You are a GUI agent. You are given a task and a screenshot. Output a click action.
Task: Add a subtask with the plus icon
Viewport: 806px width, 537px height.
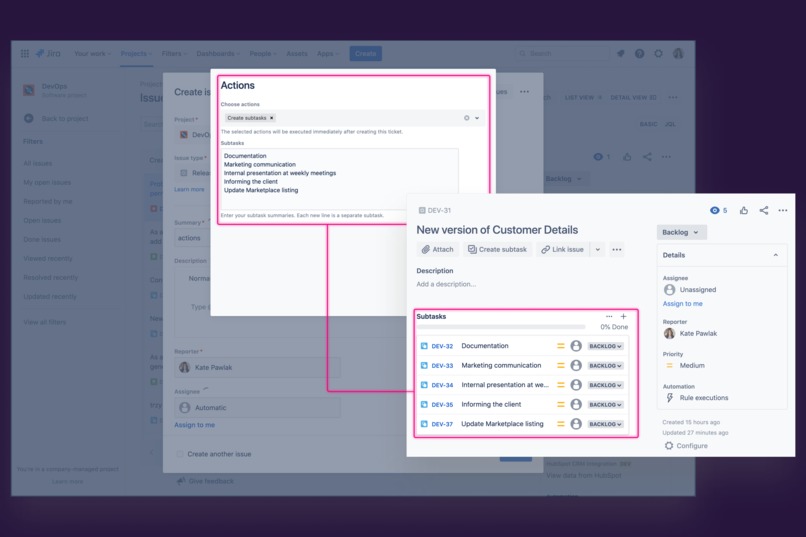(x=624, y=317)
